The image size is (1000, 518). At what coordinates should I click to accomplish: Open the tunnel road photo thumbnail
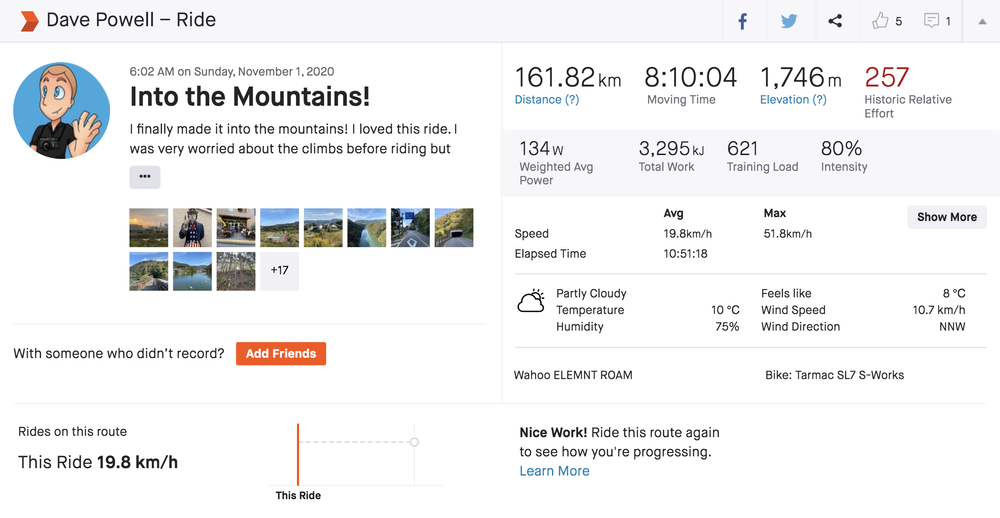pyautogui.click(x=454, y=227)
